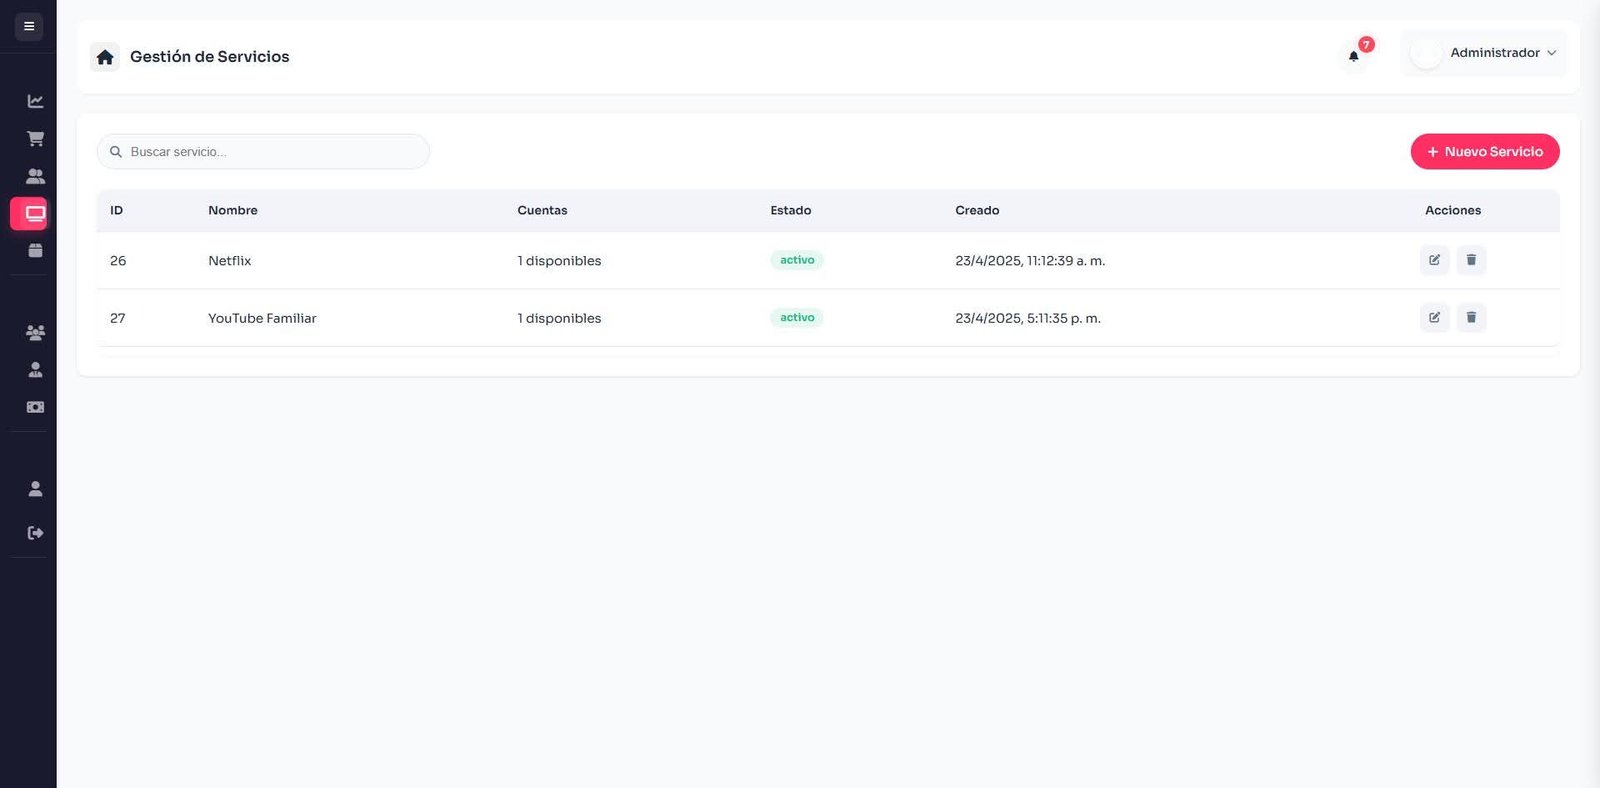Open notifications bell with 7 badge
1600x788 pixels.
tap(1354, 56)
